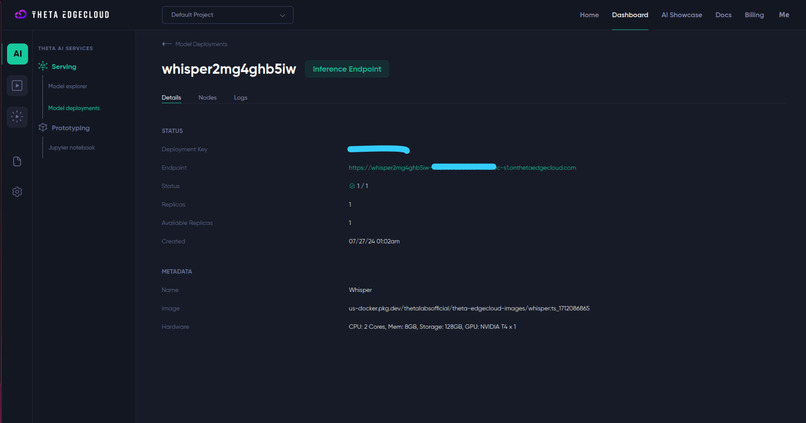Viewport: 806px width, 423px height.
Task: Click the Available Replicas label
Action: point(187,223)
